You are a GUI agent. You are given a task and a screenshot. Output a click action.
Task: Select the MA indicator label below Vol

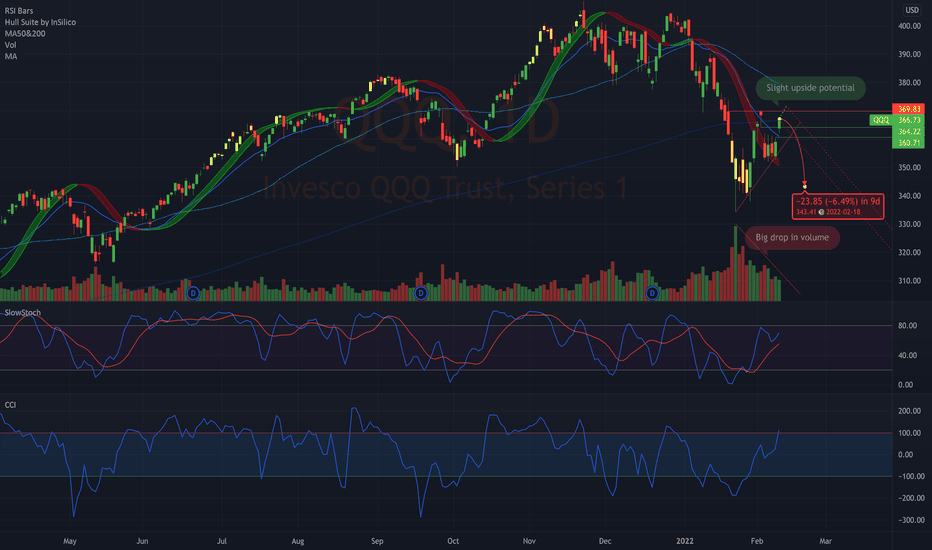[x=11, y=56]
